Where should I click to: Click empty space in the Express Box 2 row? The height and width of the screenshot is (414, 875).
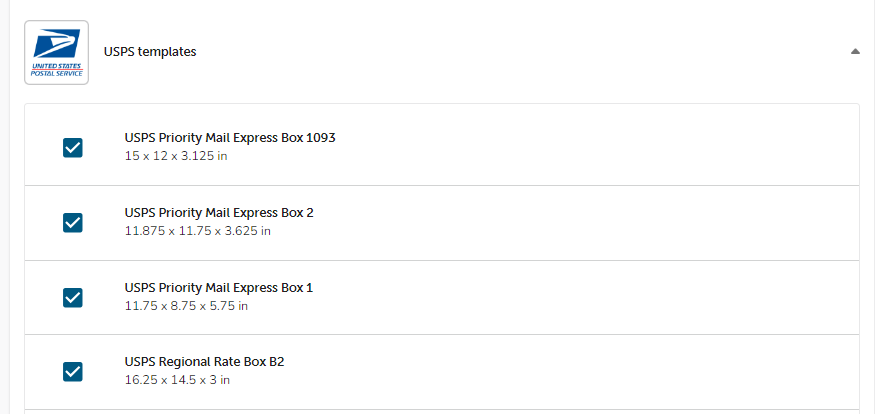point(600,222)
